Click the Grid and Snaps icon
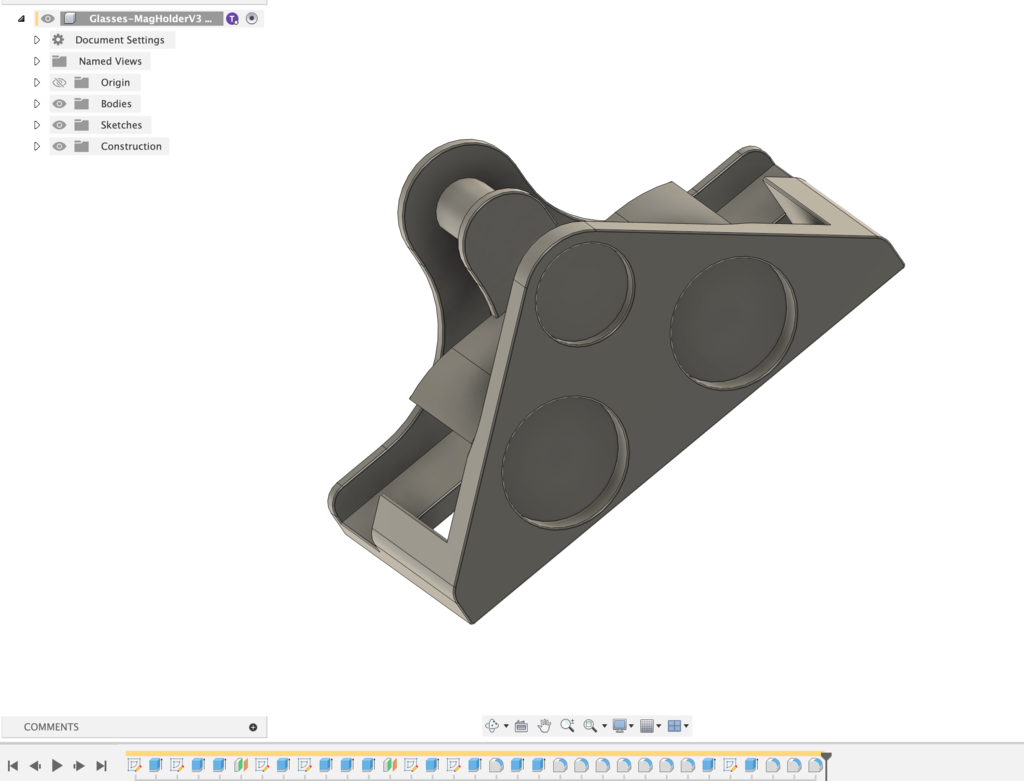The width and height of the screenshot is (1024, 781). click(x=647, y=726)
